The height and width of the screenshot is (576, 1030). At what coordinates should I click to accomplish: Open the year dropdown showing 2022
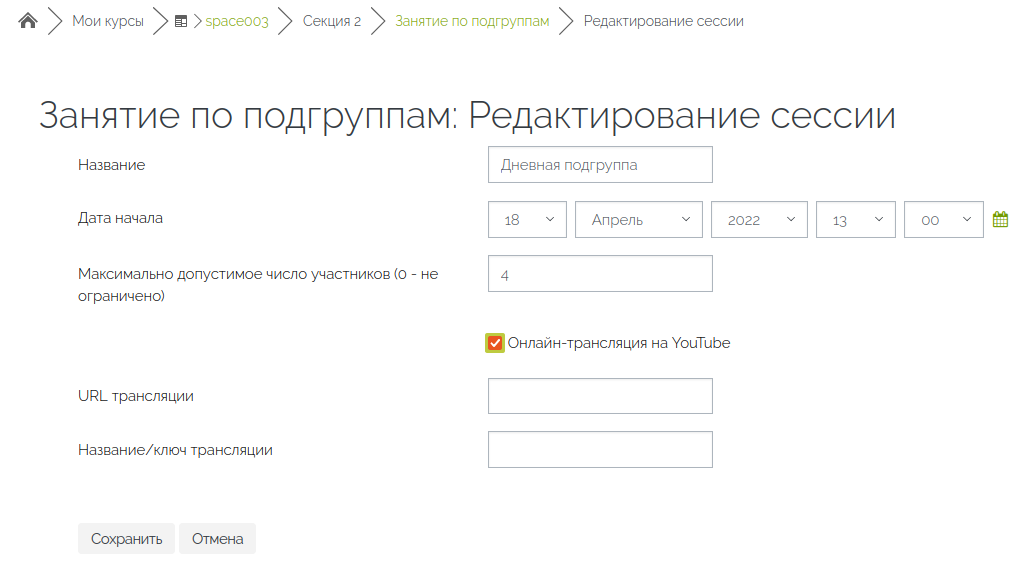(x=759, y=219)
